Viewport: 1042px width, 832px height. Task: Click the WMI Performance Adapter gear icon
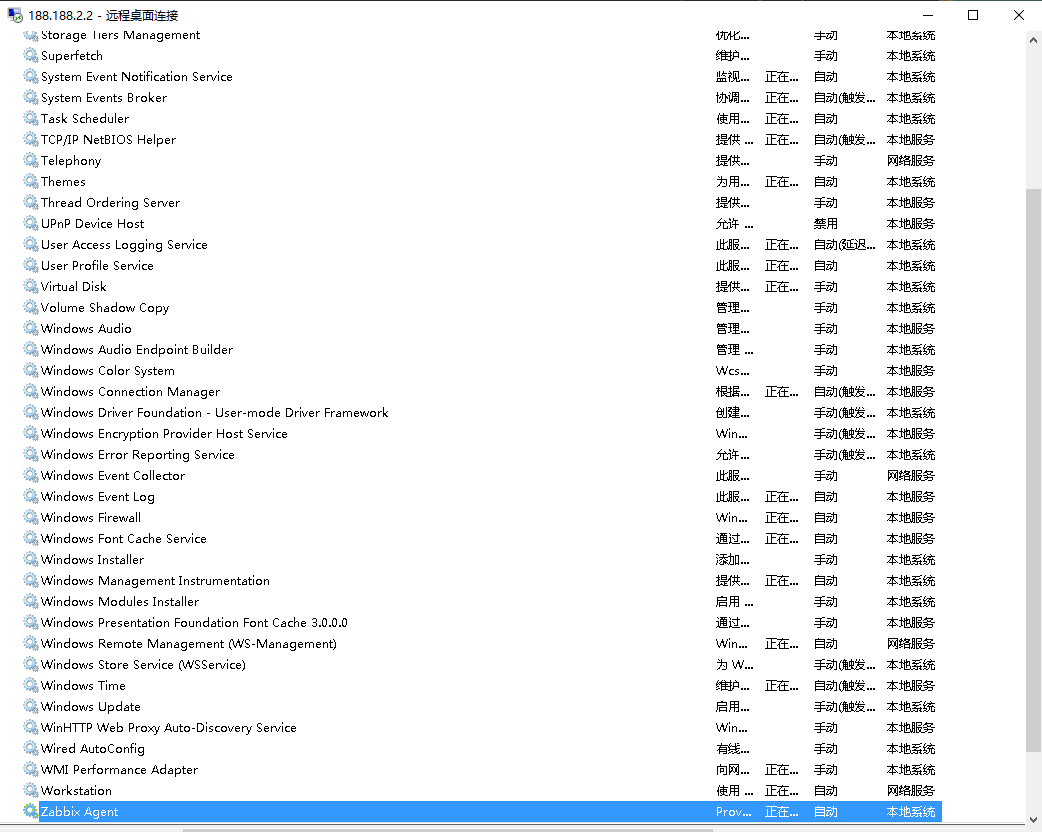(x=31, y=770)
